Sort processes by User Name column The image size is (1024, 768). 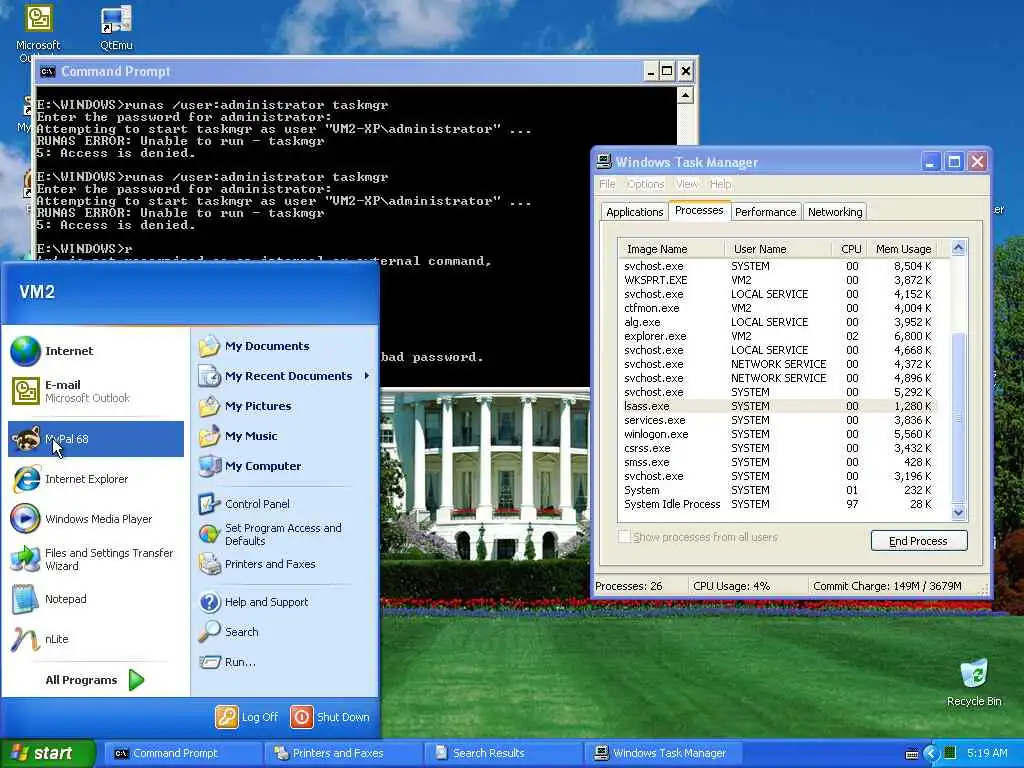click(778, 249)
